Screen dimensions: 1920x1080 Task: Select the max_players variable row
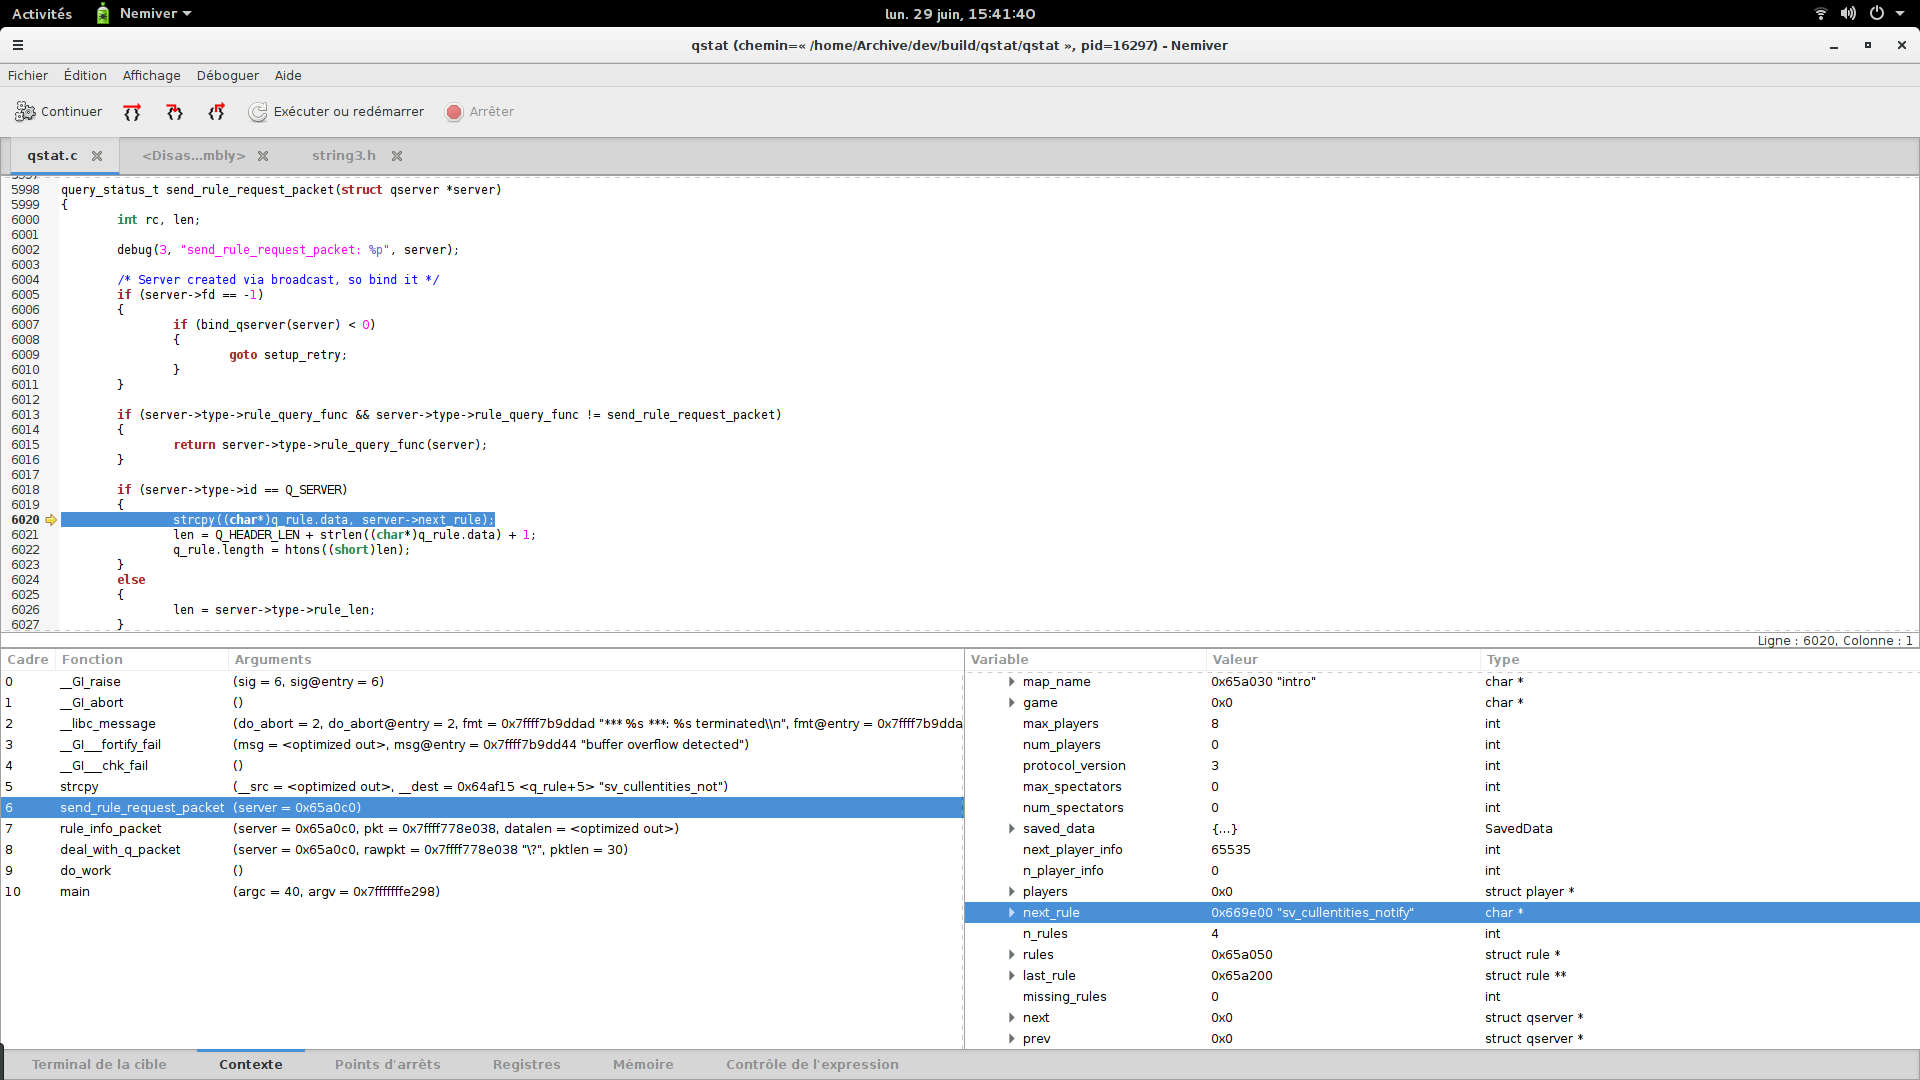click(1442, 724)
